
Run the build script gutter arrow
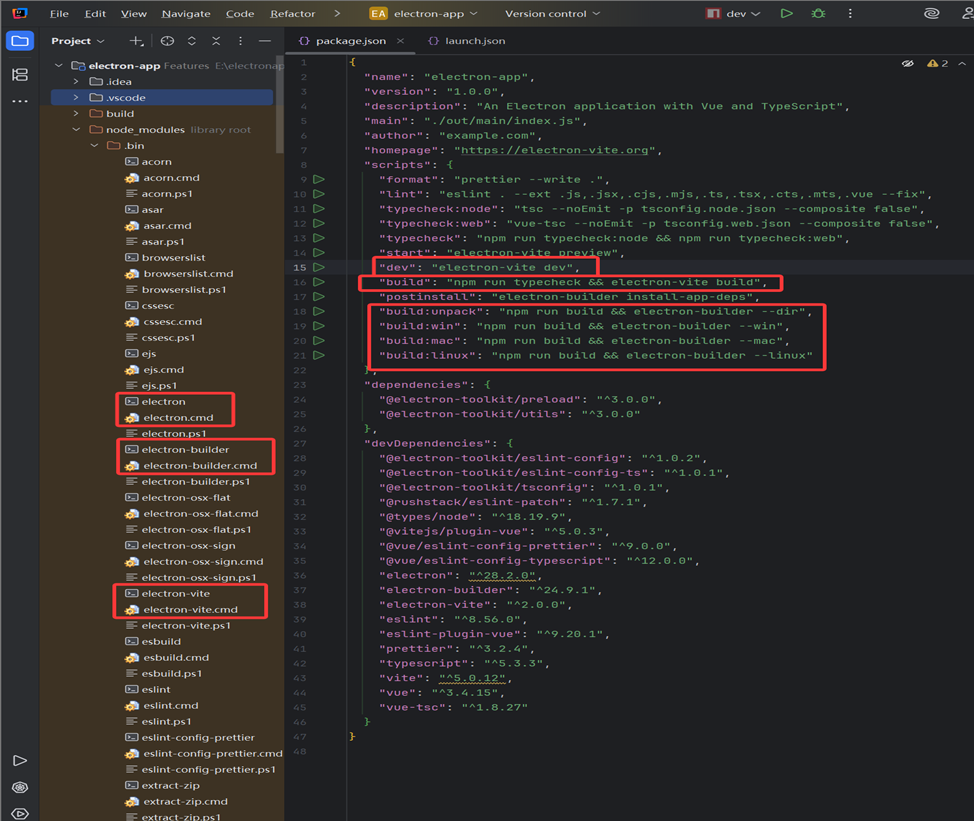pyautogui.click(x=319, y=282)
